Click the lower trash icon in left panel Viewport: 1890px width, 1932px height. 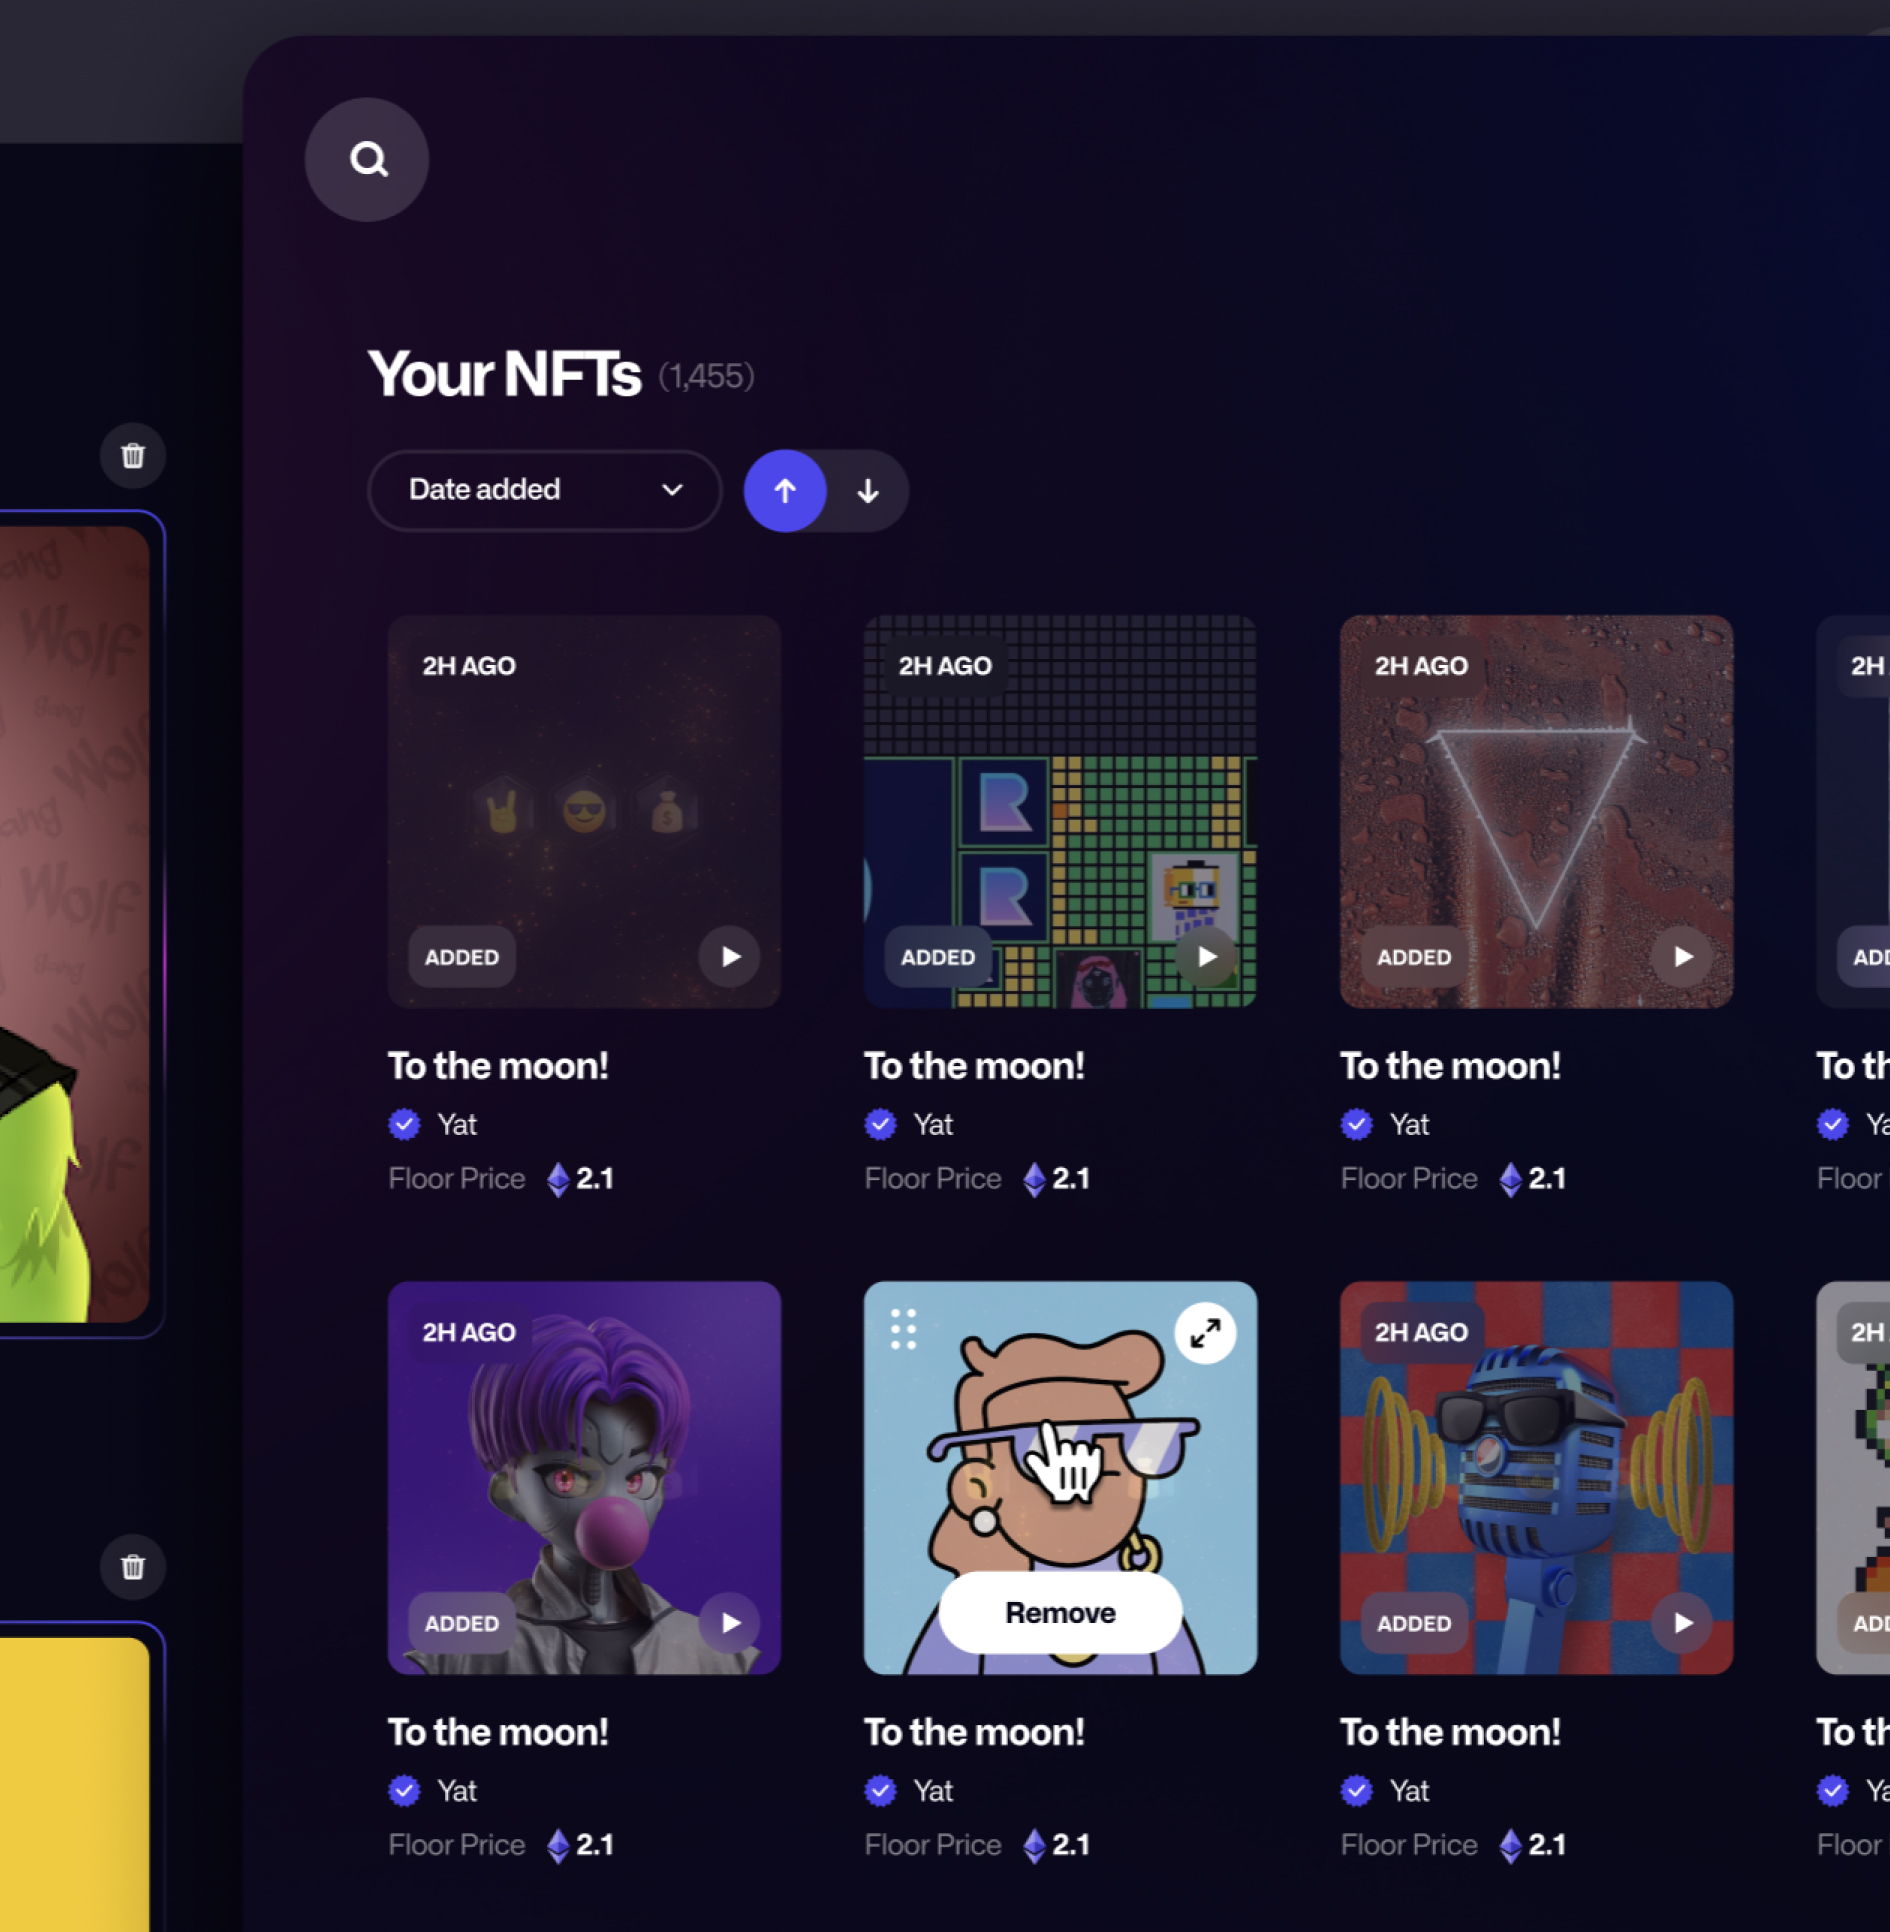133,1566
